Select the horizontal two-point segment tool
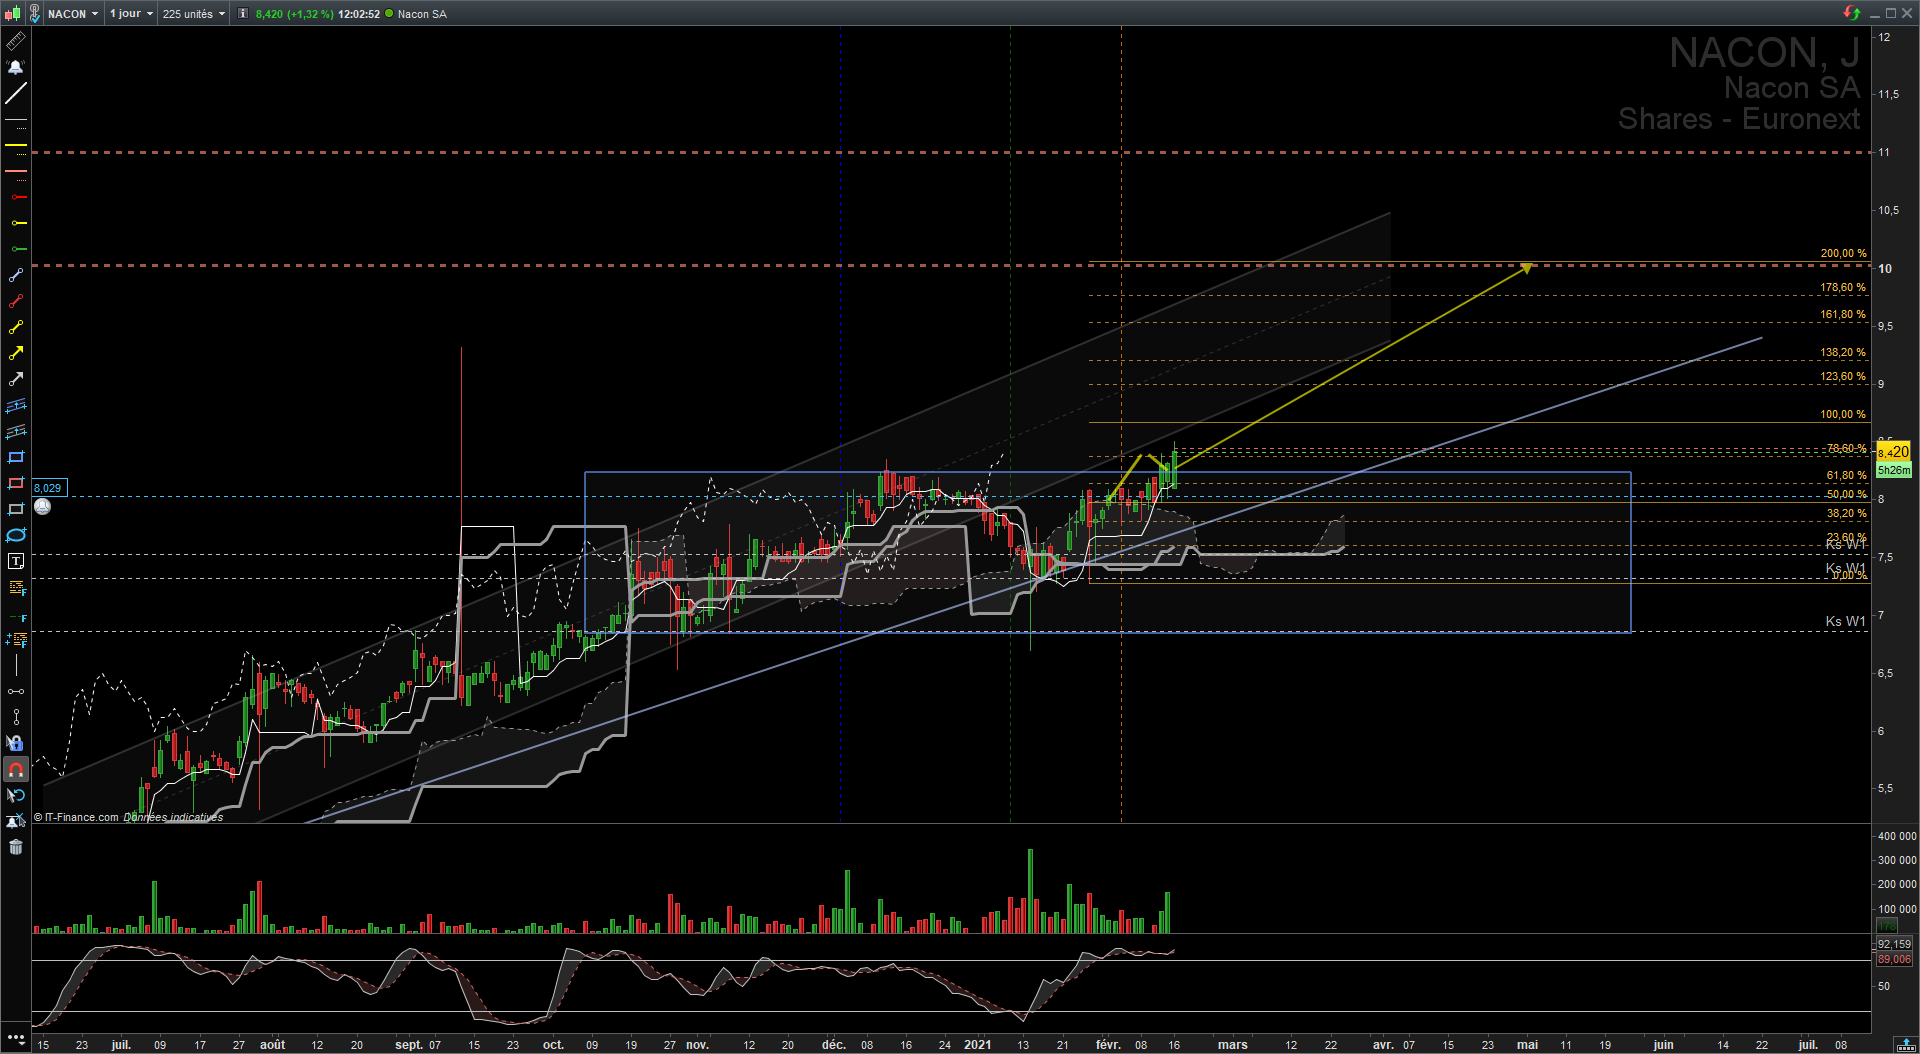 pyautogui.click(x=16, y=692)
